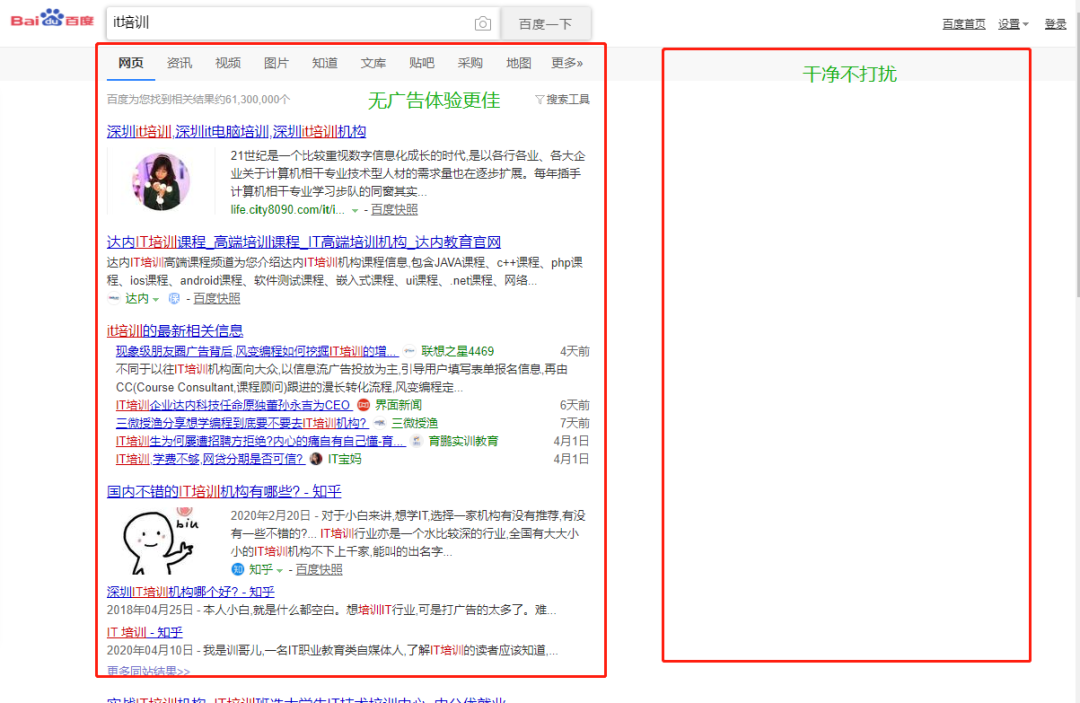The height and width of the screenshot is (703, 1080).
Task: Click the 三微授渔 source icon
Action: click(x=380, y=423)
